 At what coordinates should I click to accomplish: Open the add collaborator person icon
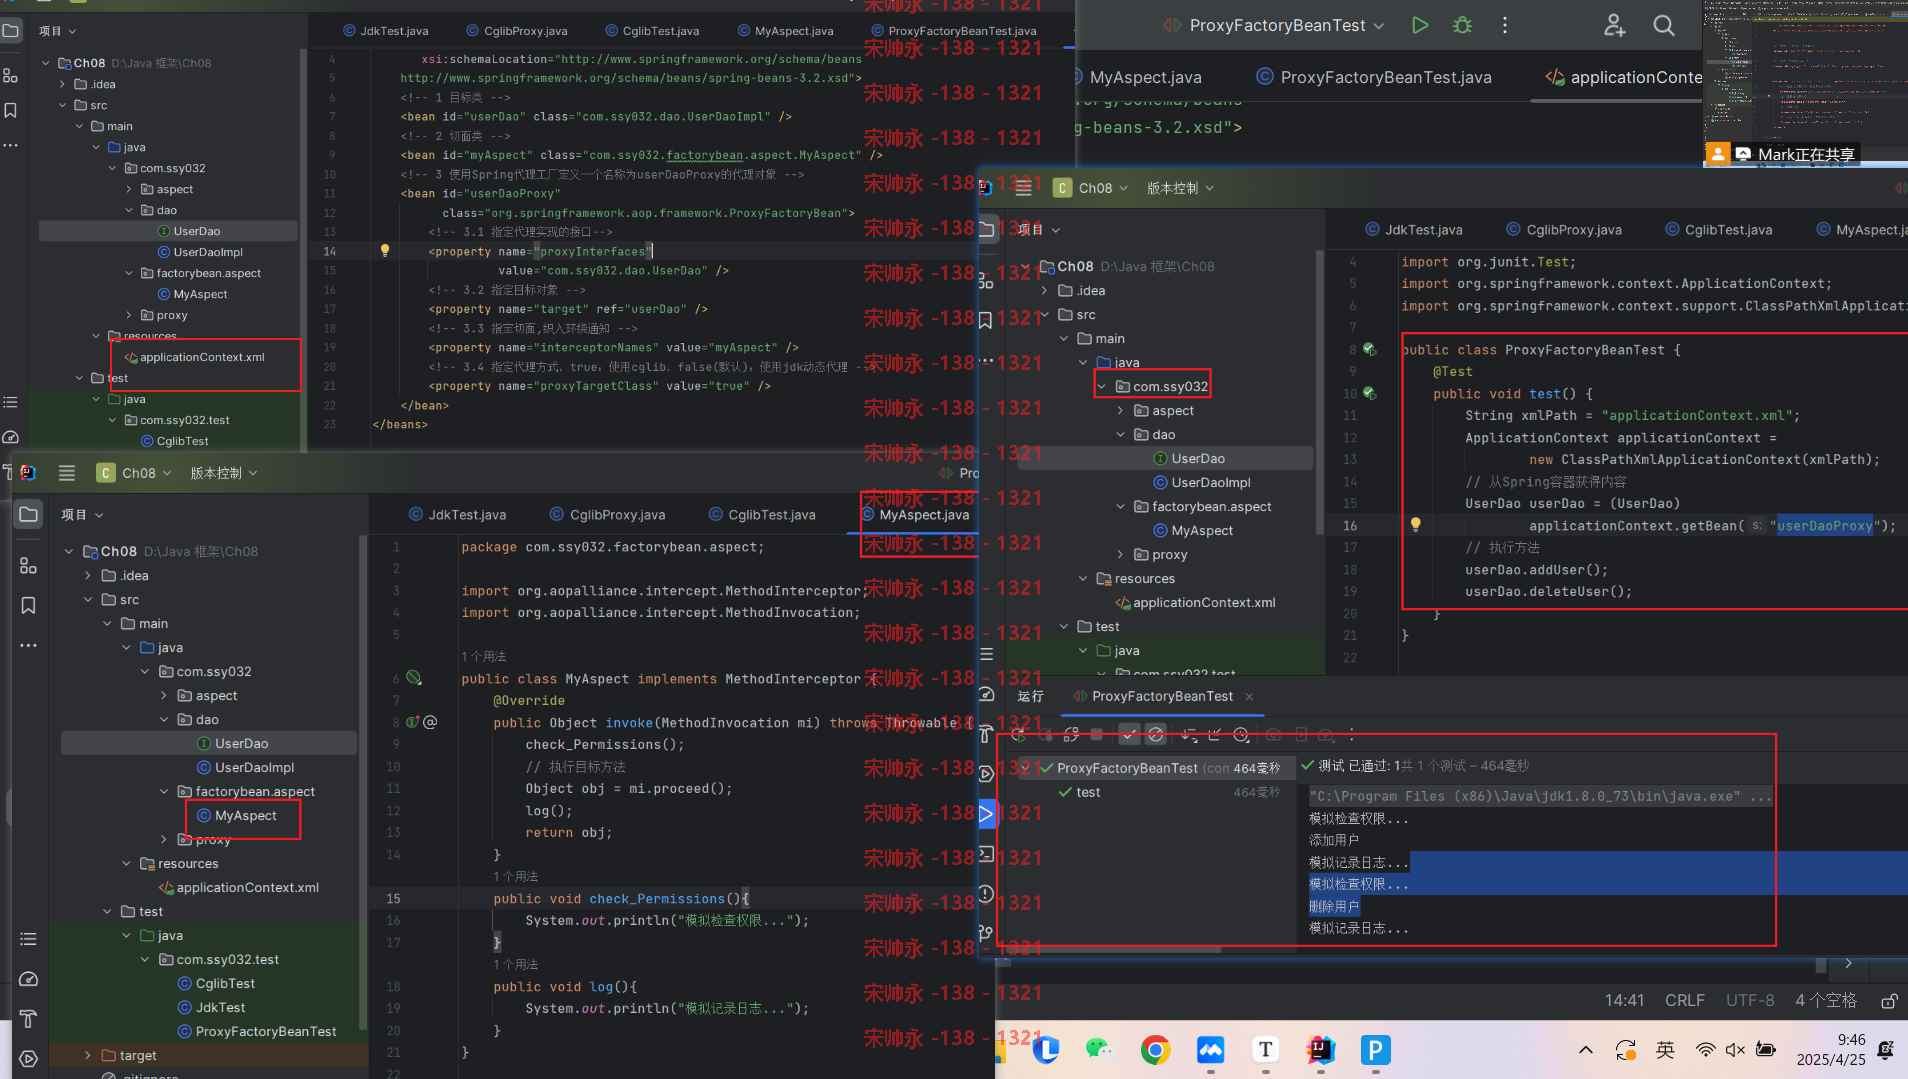click(x=1614, y=25)
